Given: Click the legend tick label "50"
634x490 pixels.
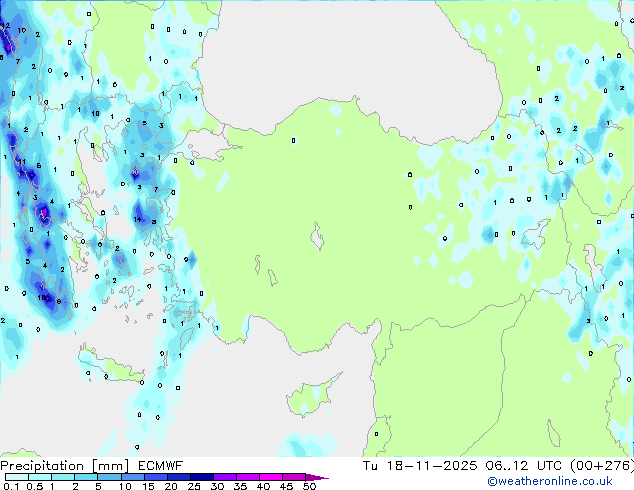Looking at the screenshot, I should tap(309, 486).
